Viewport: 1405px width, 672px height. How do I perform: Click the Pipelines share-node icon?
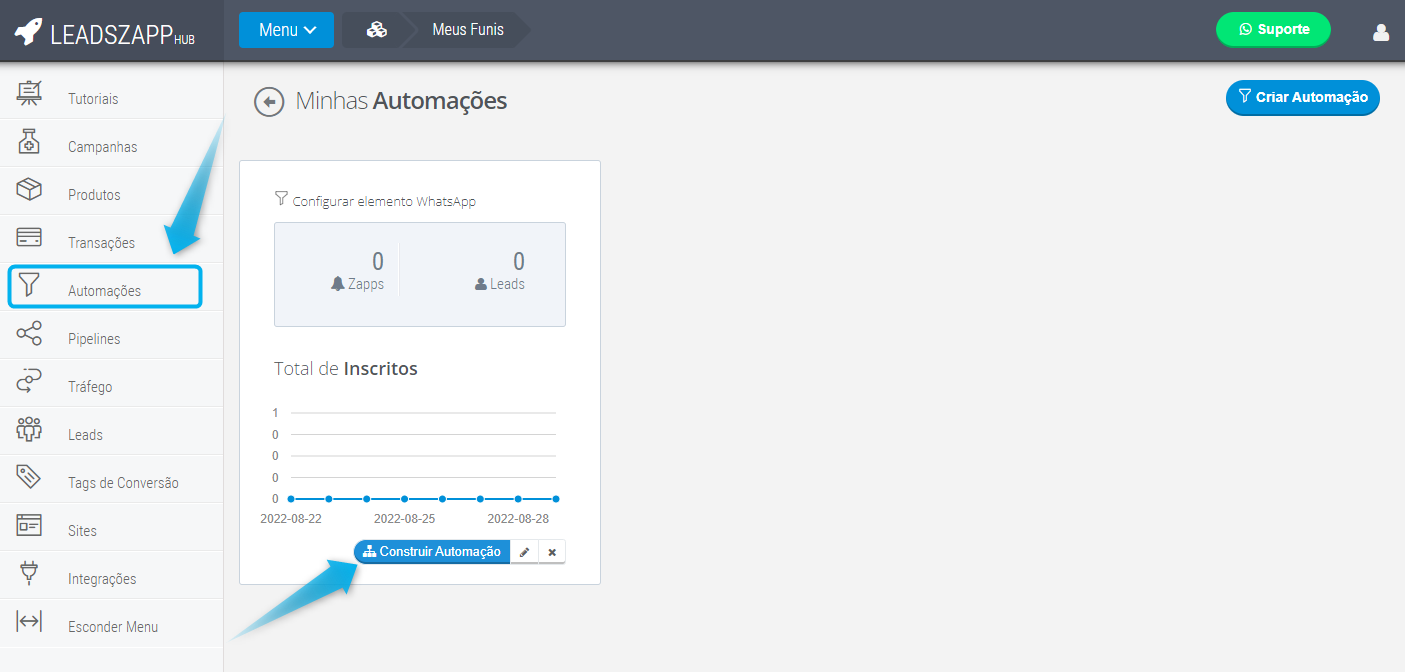pos(29,334)
